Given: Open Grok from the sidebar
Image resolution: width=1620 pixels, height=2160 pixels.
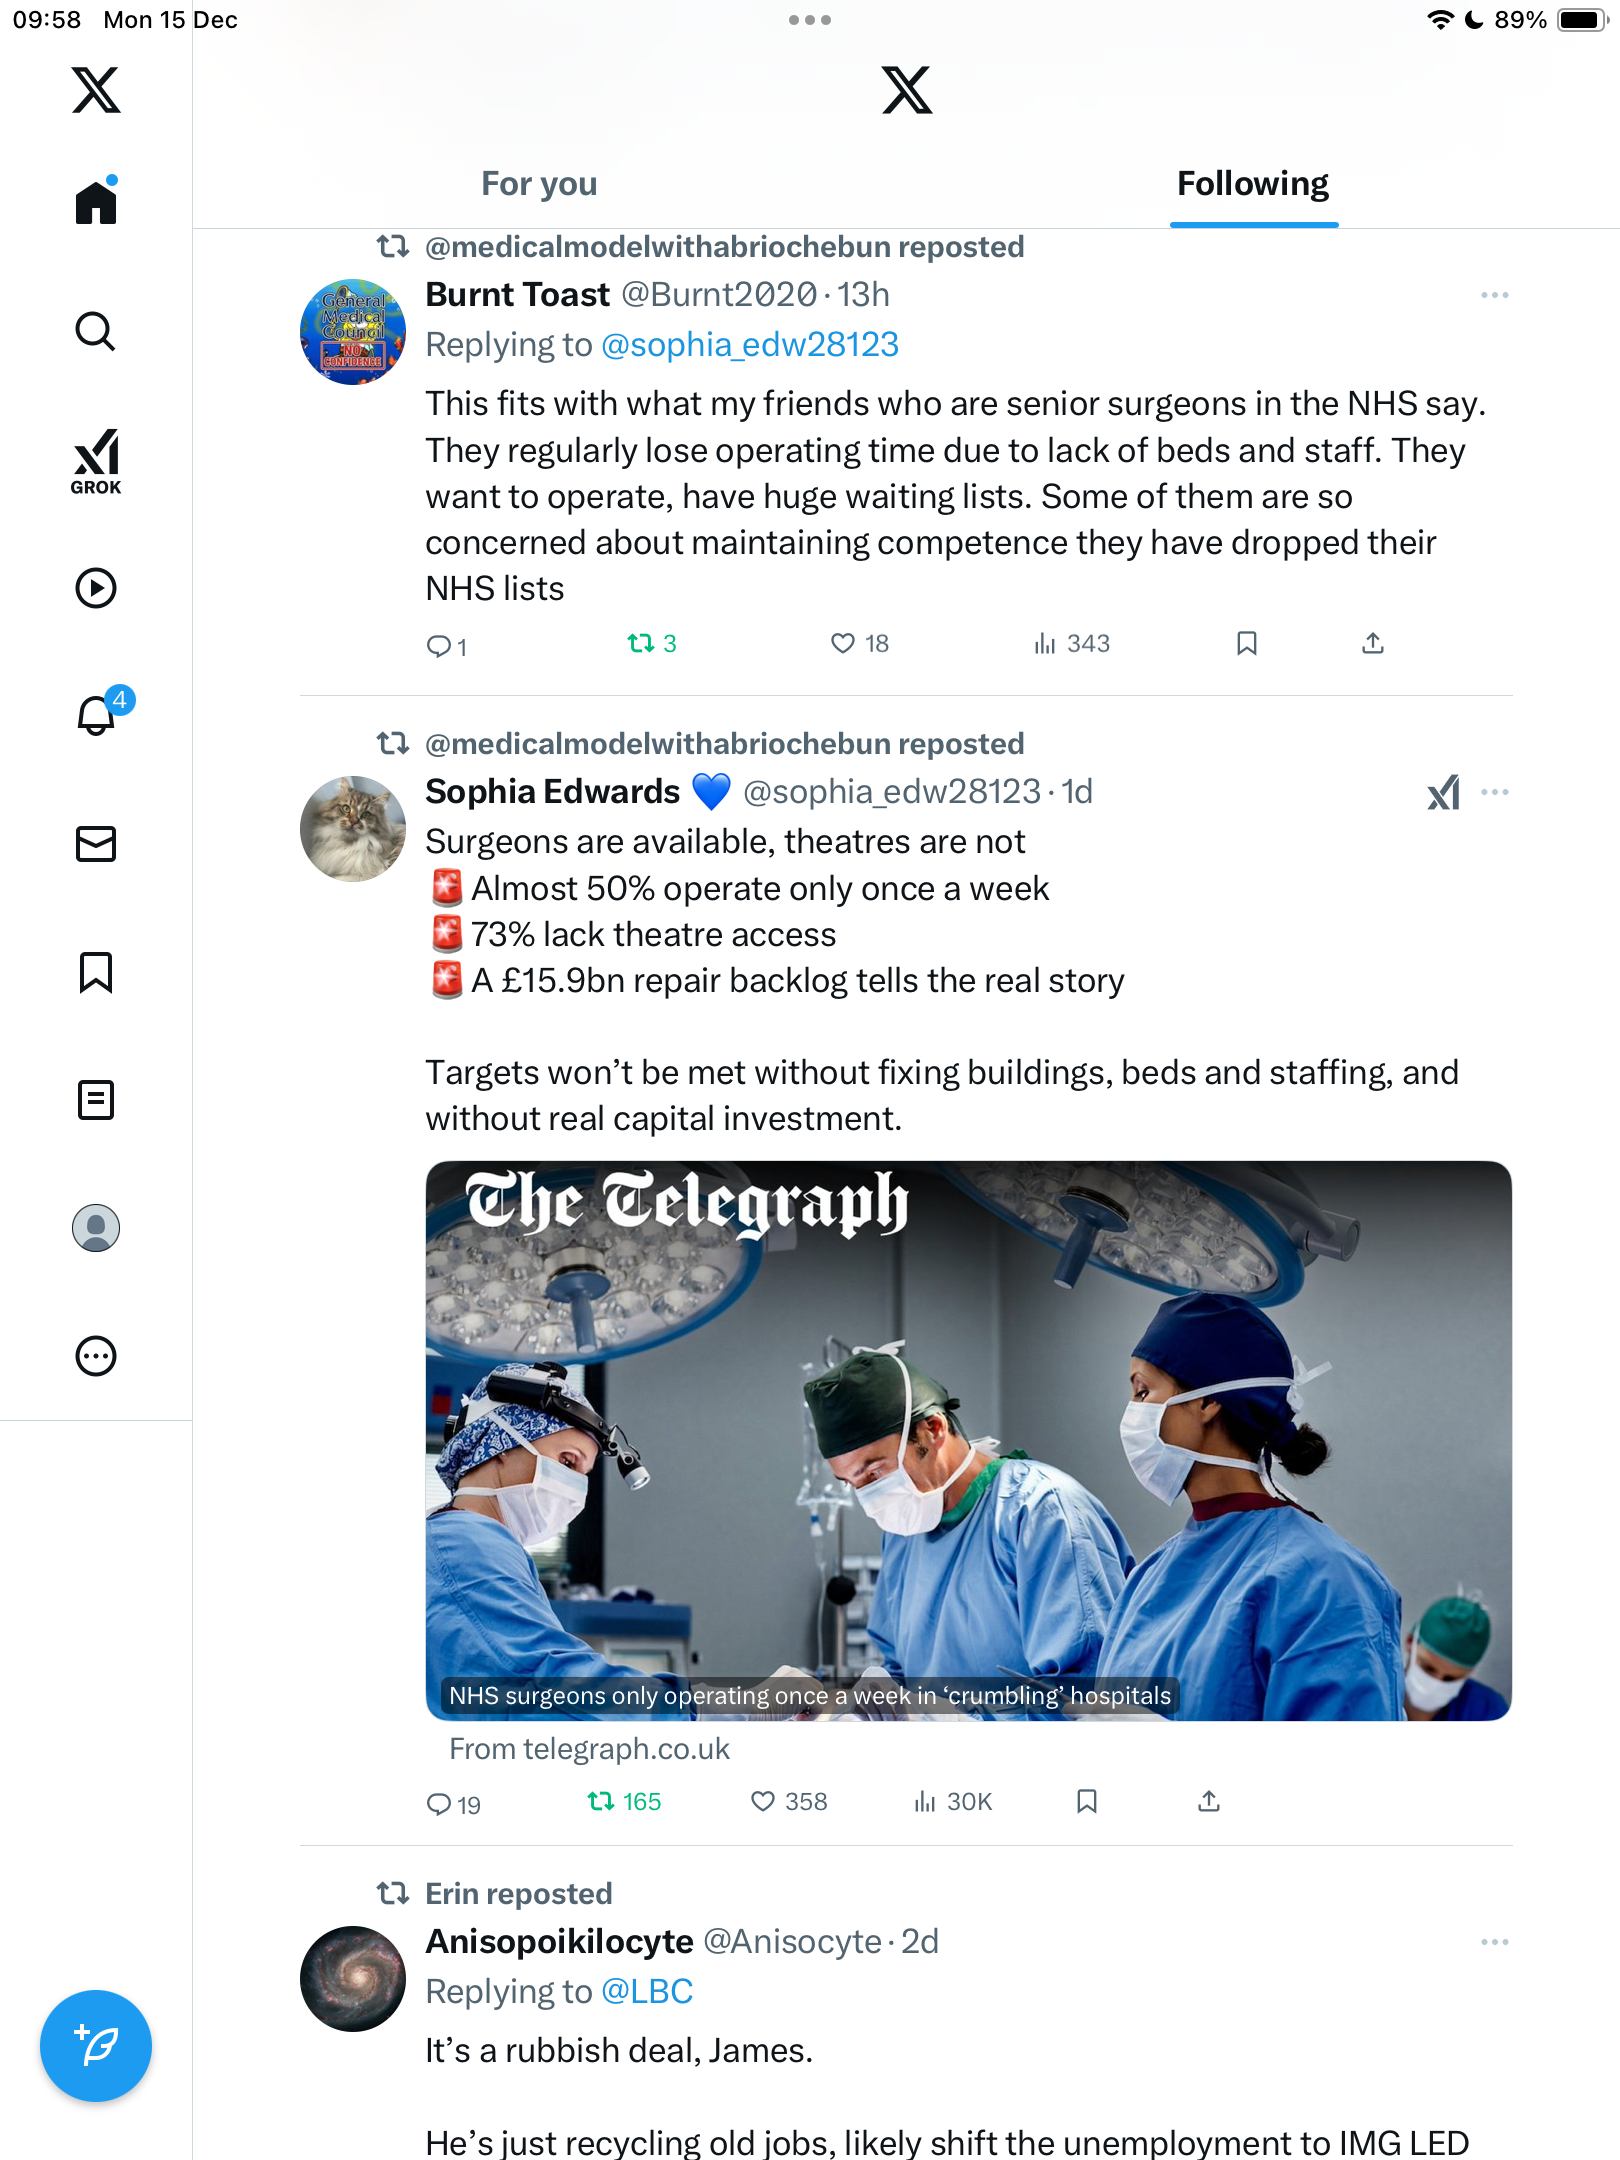Looking at the screenshot, I should 96,461.
